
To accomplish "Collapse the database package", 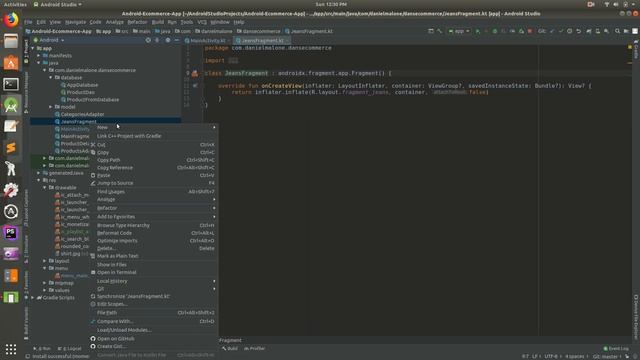I will pyautogui.click(x=51, y=78).
